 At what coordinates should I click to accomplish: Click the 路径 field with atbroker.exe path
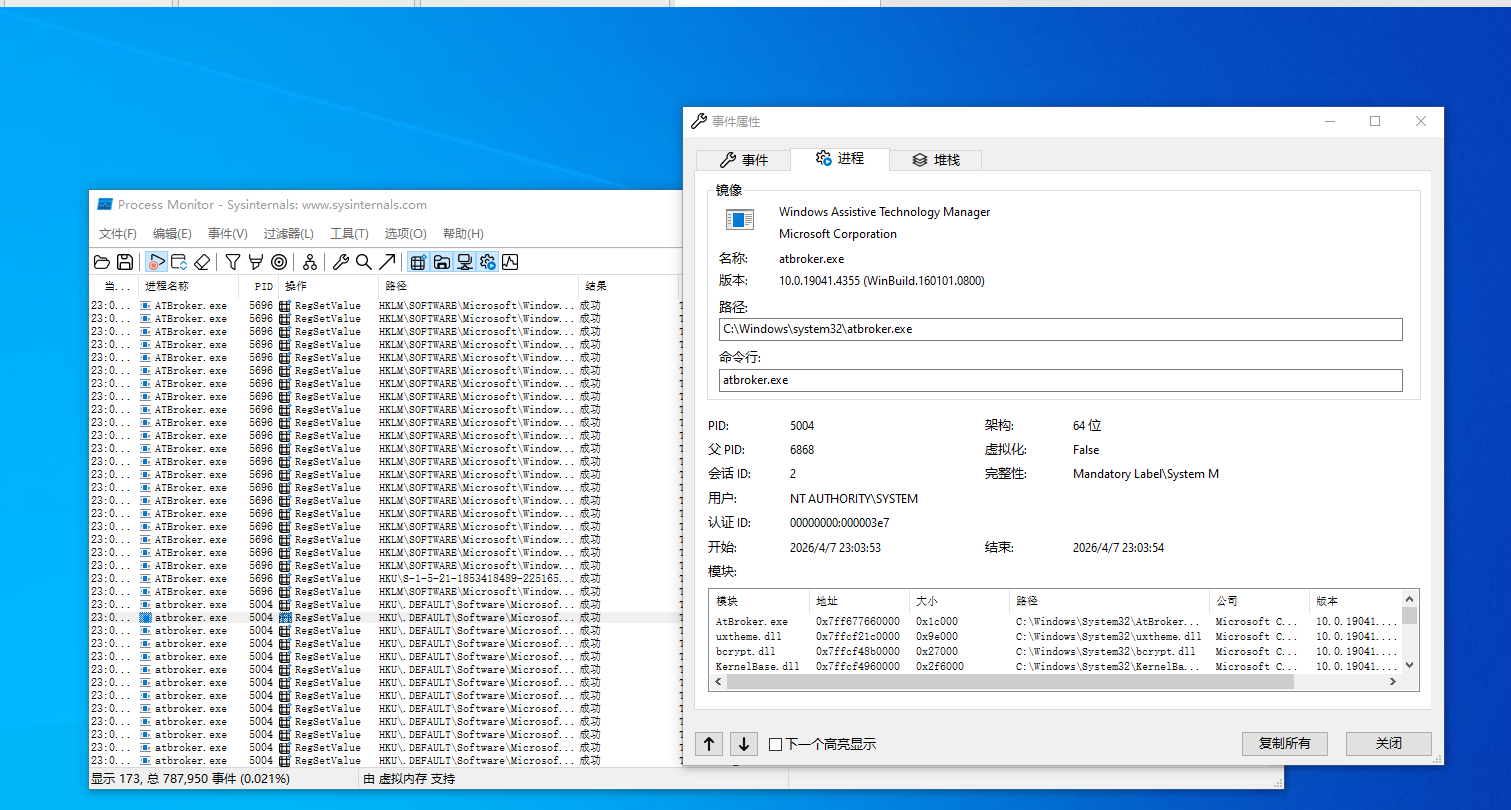[x=1060, y=329]
